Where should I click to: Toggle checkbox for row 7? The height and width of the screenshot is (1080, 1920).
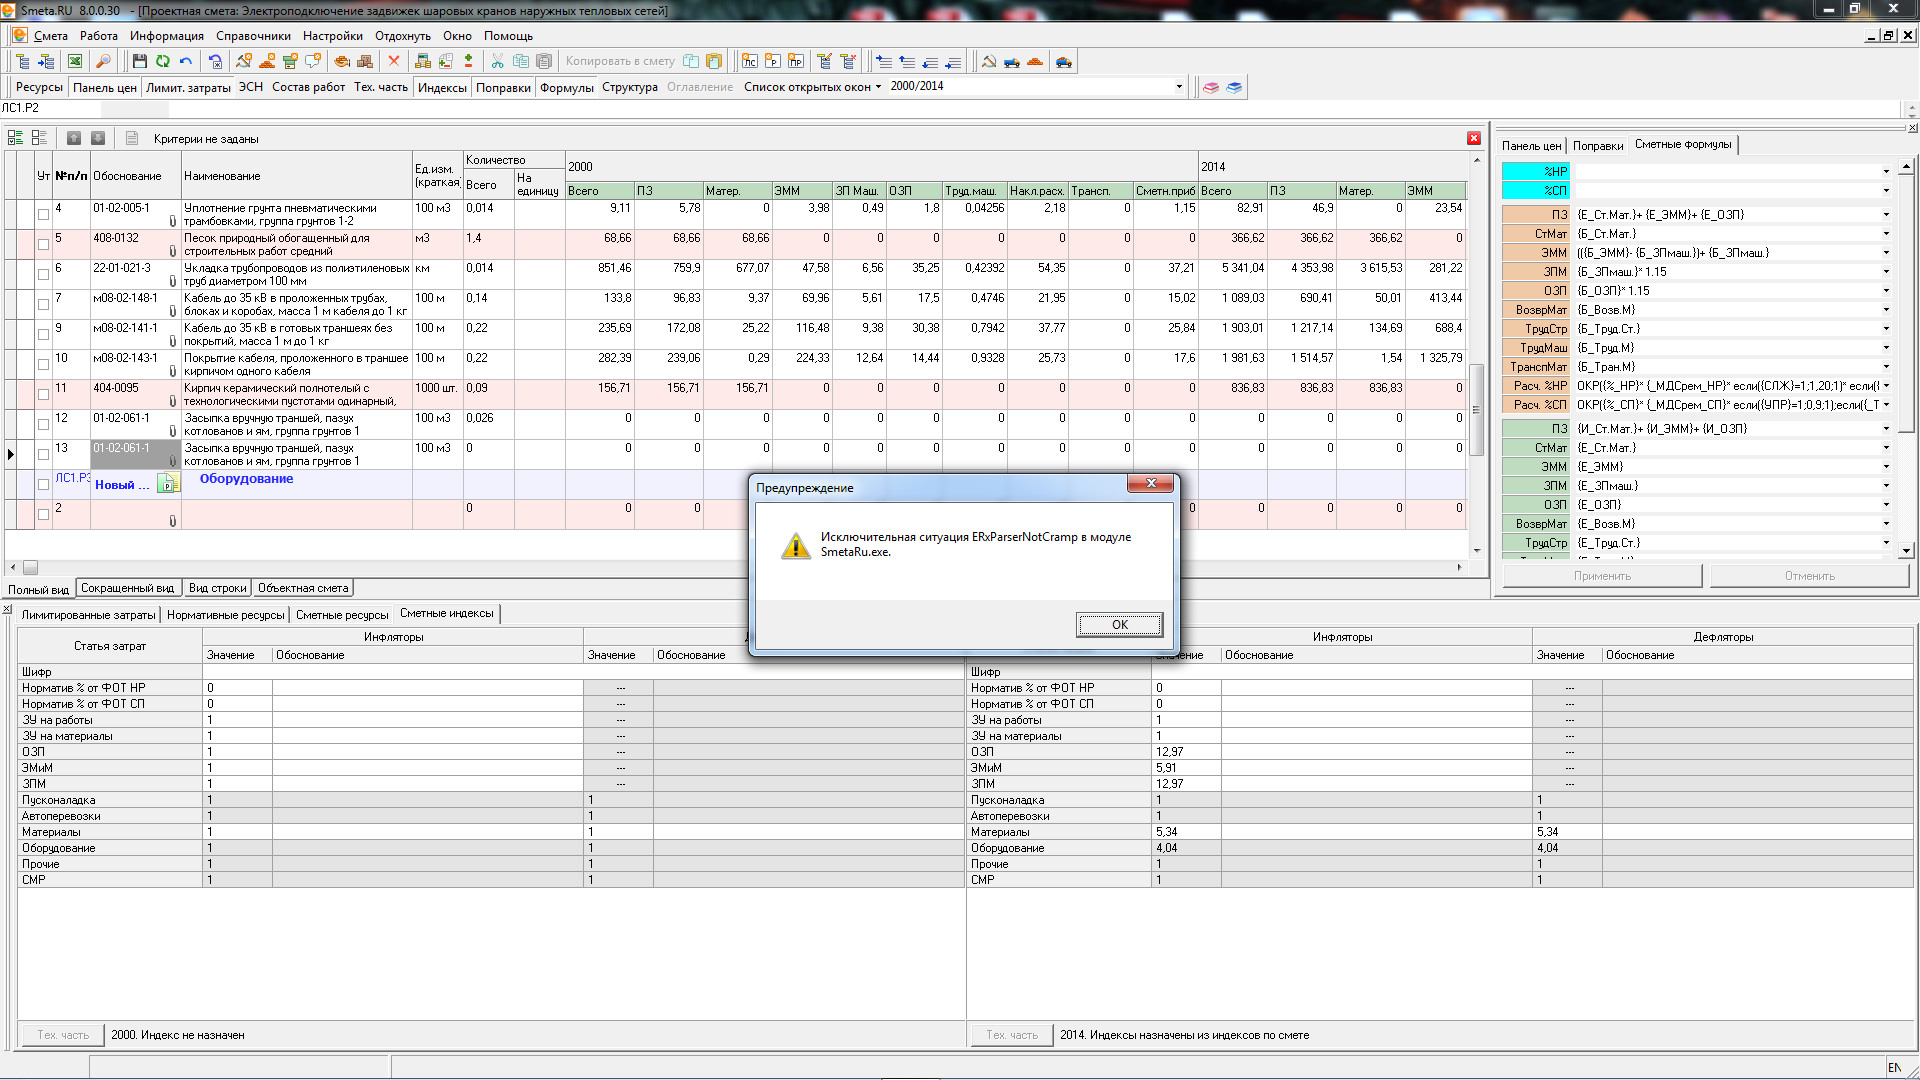43,304
